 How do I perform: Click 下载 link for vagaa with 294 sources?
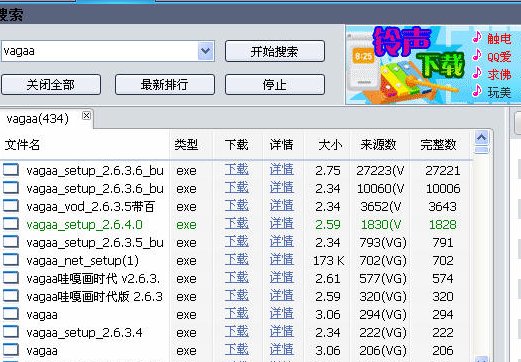click(236, 314)
